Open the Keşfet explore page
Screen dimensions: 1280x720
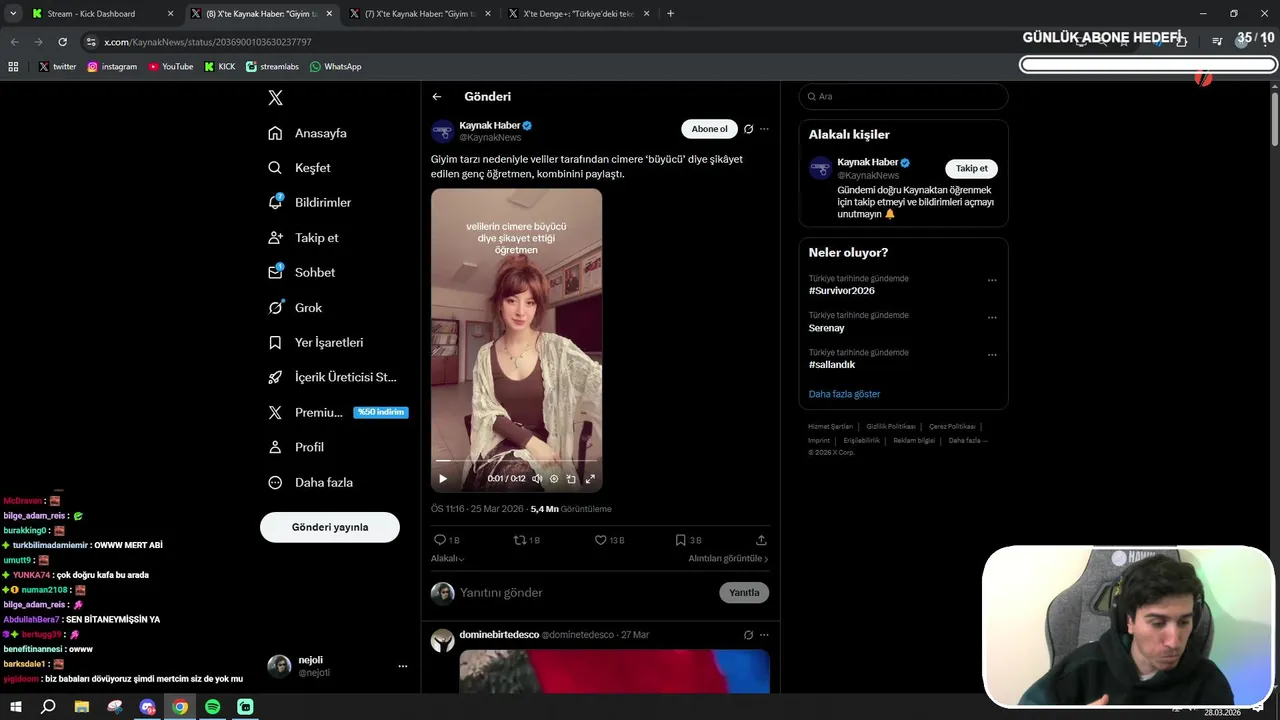(300, 168)
